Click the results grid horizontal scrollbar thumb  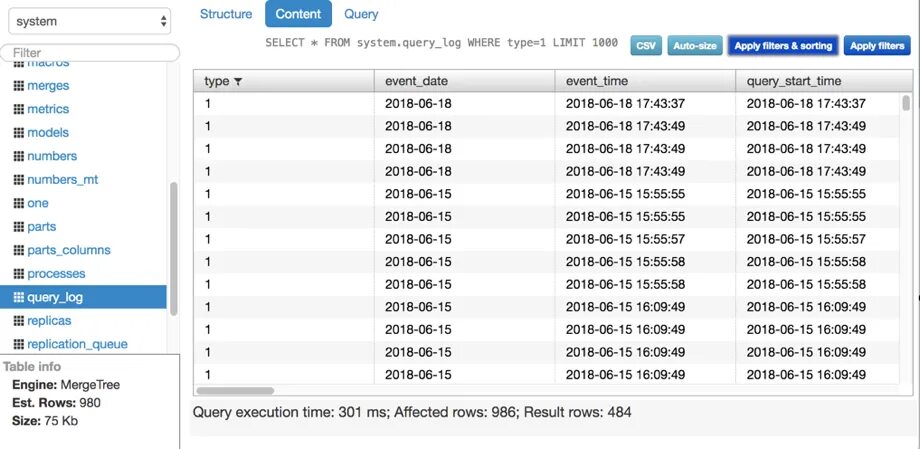tap(235, 390)
